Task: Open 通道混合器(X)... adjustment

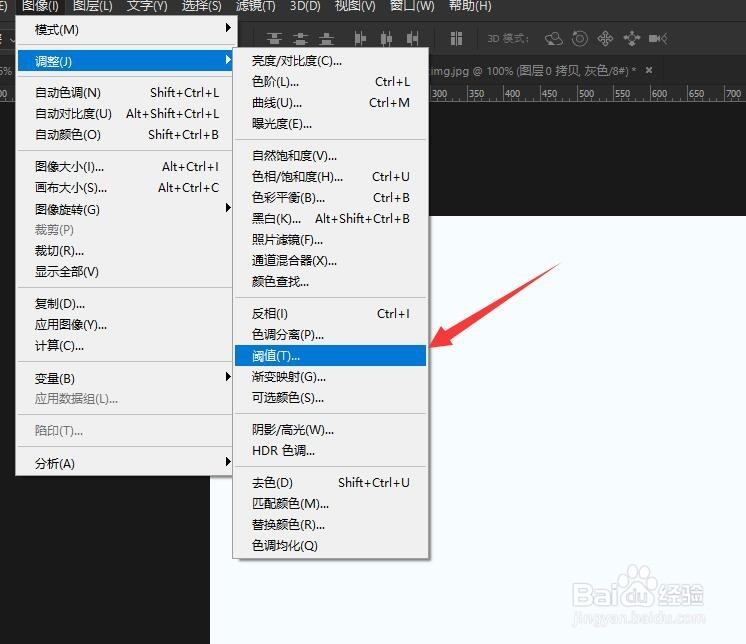Action: (331, 260)
